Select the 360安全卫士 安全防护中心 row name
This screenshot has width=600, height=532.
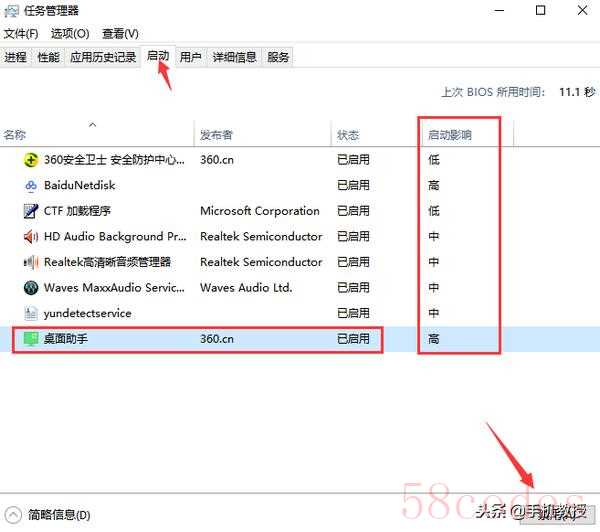tap(114, 160)
